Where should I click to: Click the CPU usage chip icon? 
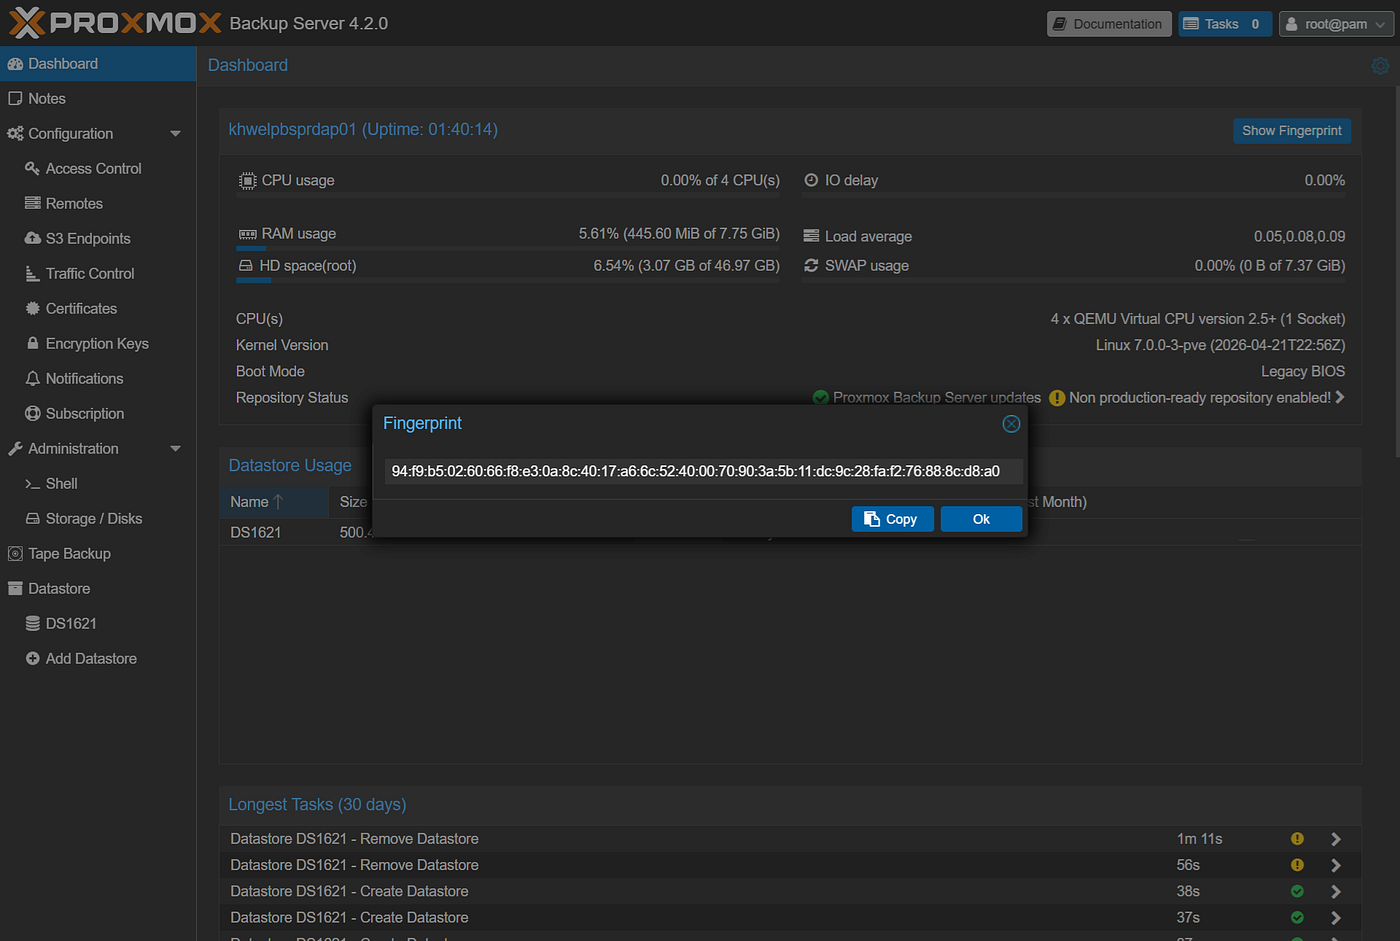247,181
